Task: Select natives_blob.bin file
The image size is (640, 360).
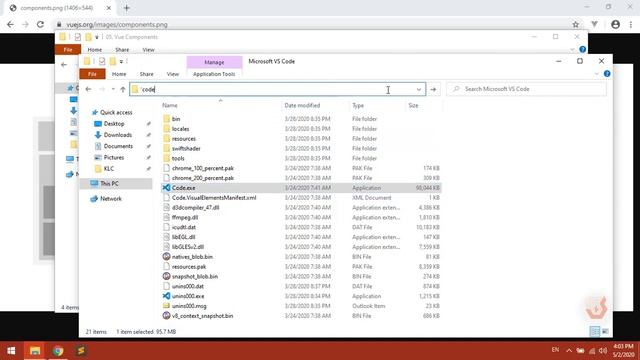Action: 192,257
